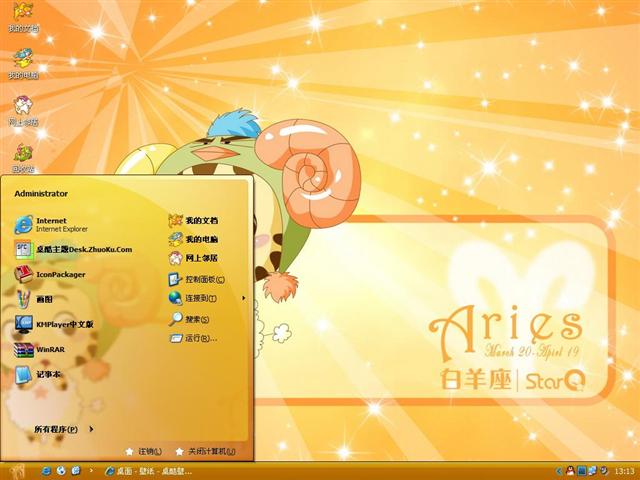Screen dimensions: 640x480
Task: Click the QQ penguin tray icon
Action: coord(570,470)
